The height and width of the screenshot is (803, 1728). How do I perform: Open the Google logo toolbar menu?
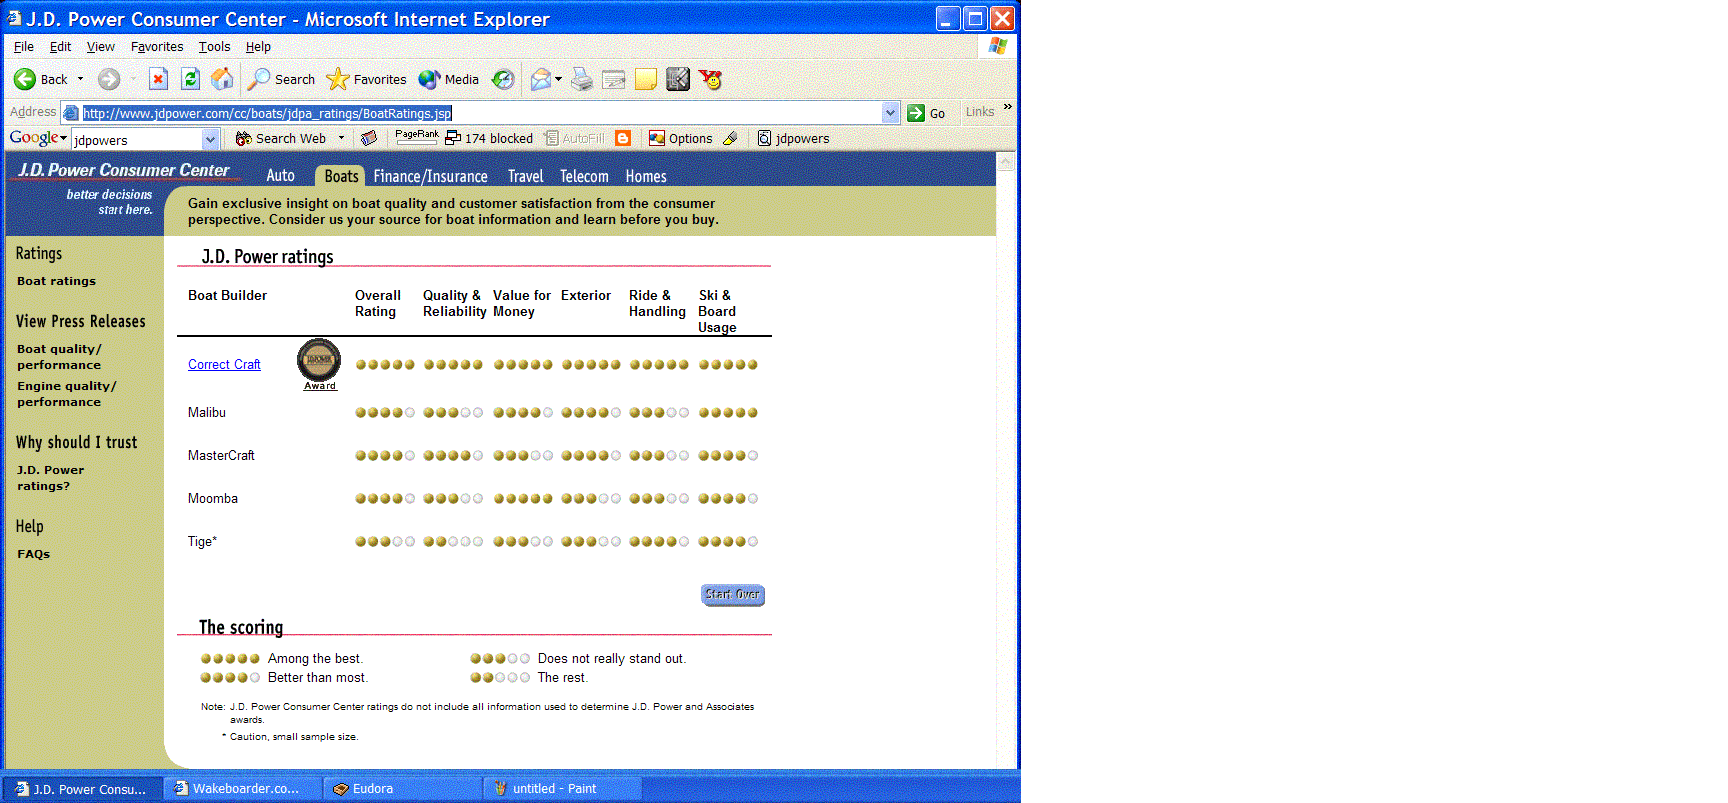pyautogui.click(x=38, y=138)
